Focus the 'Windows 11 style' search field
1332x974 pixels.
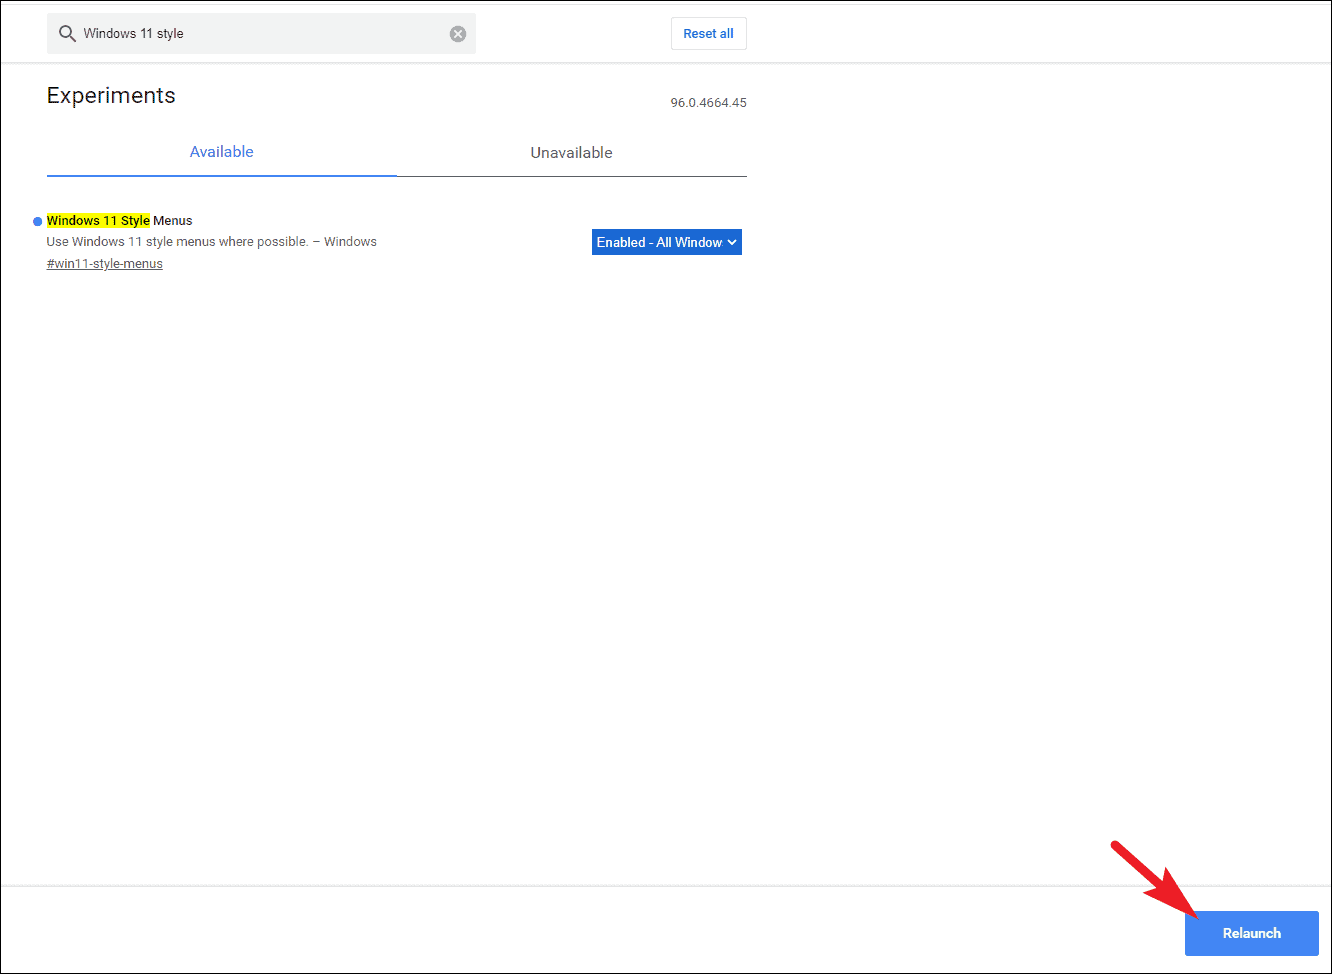pos(261,34)
